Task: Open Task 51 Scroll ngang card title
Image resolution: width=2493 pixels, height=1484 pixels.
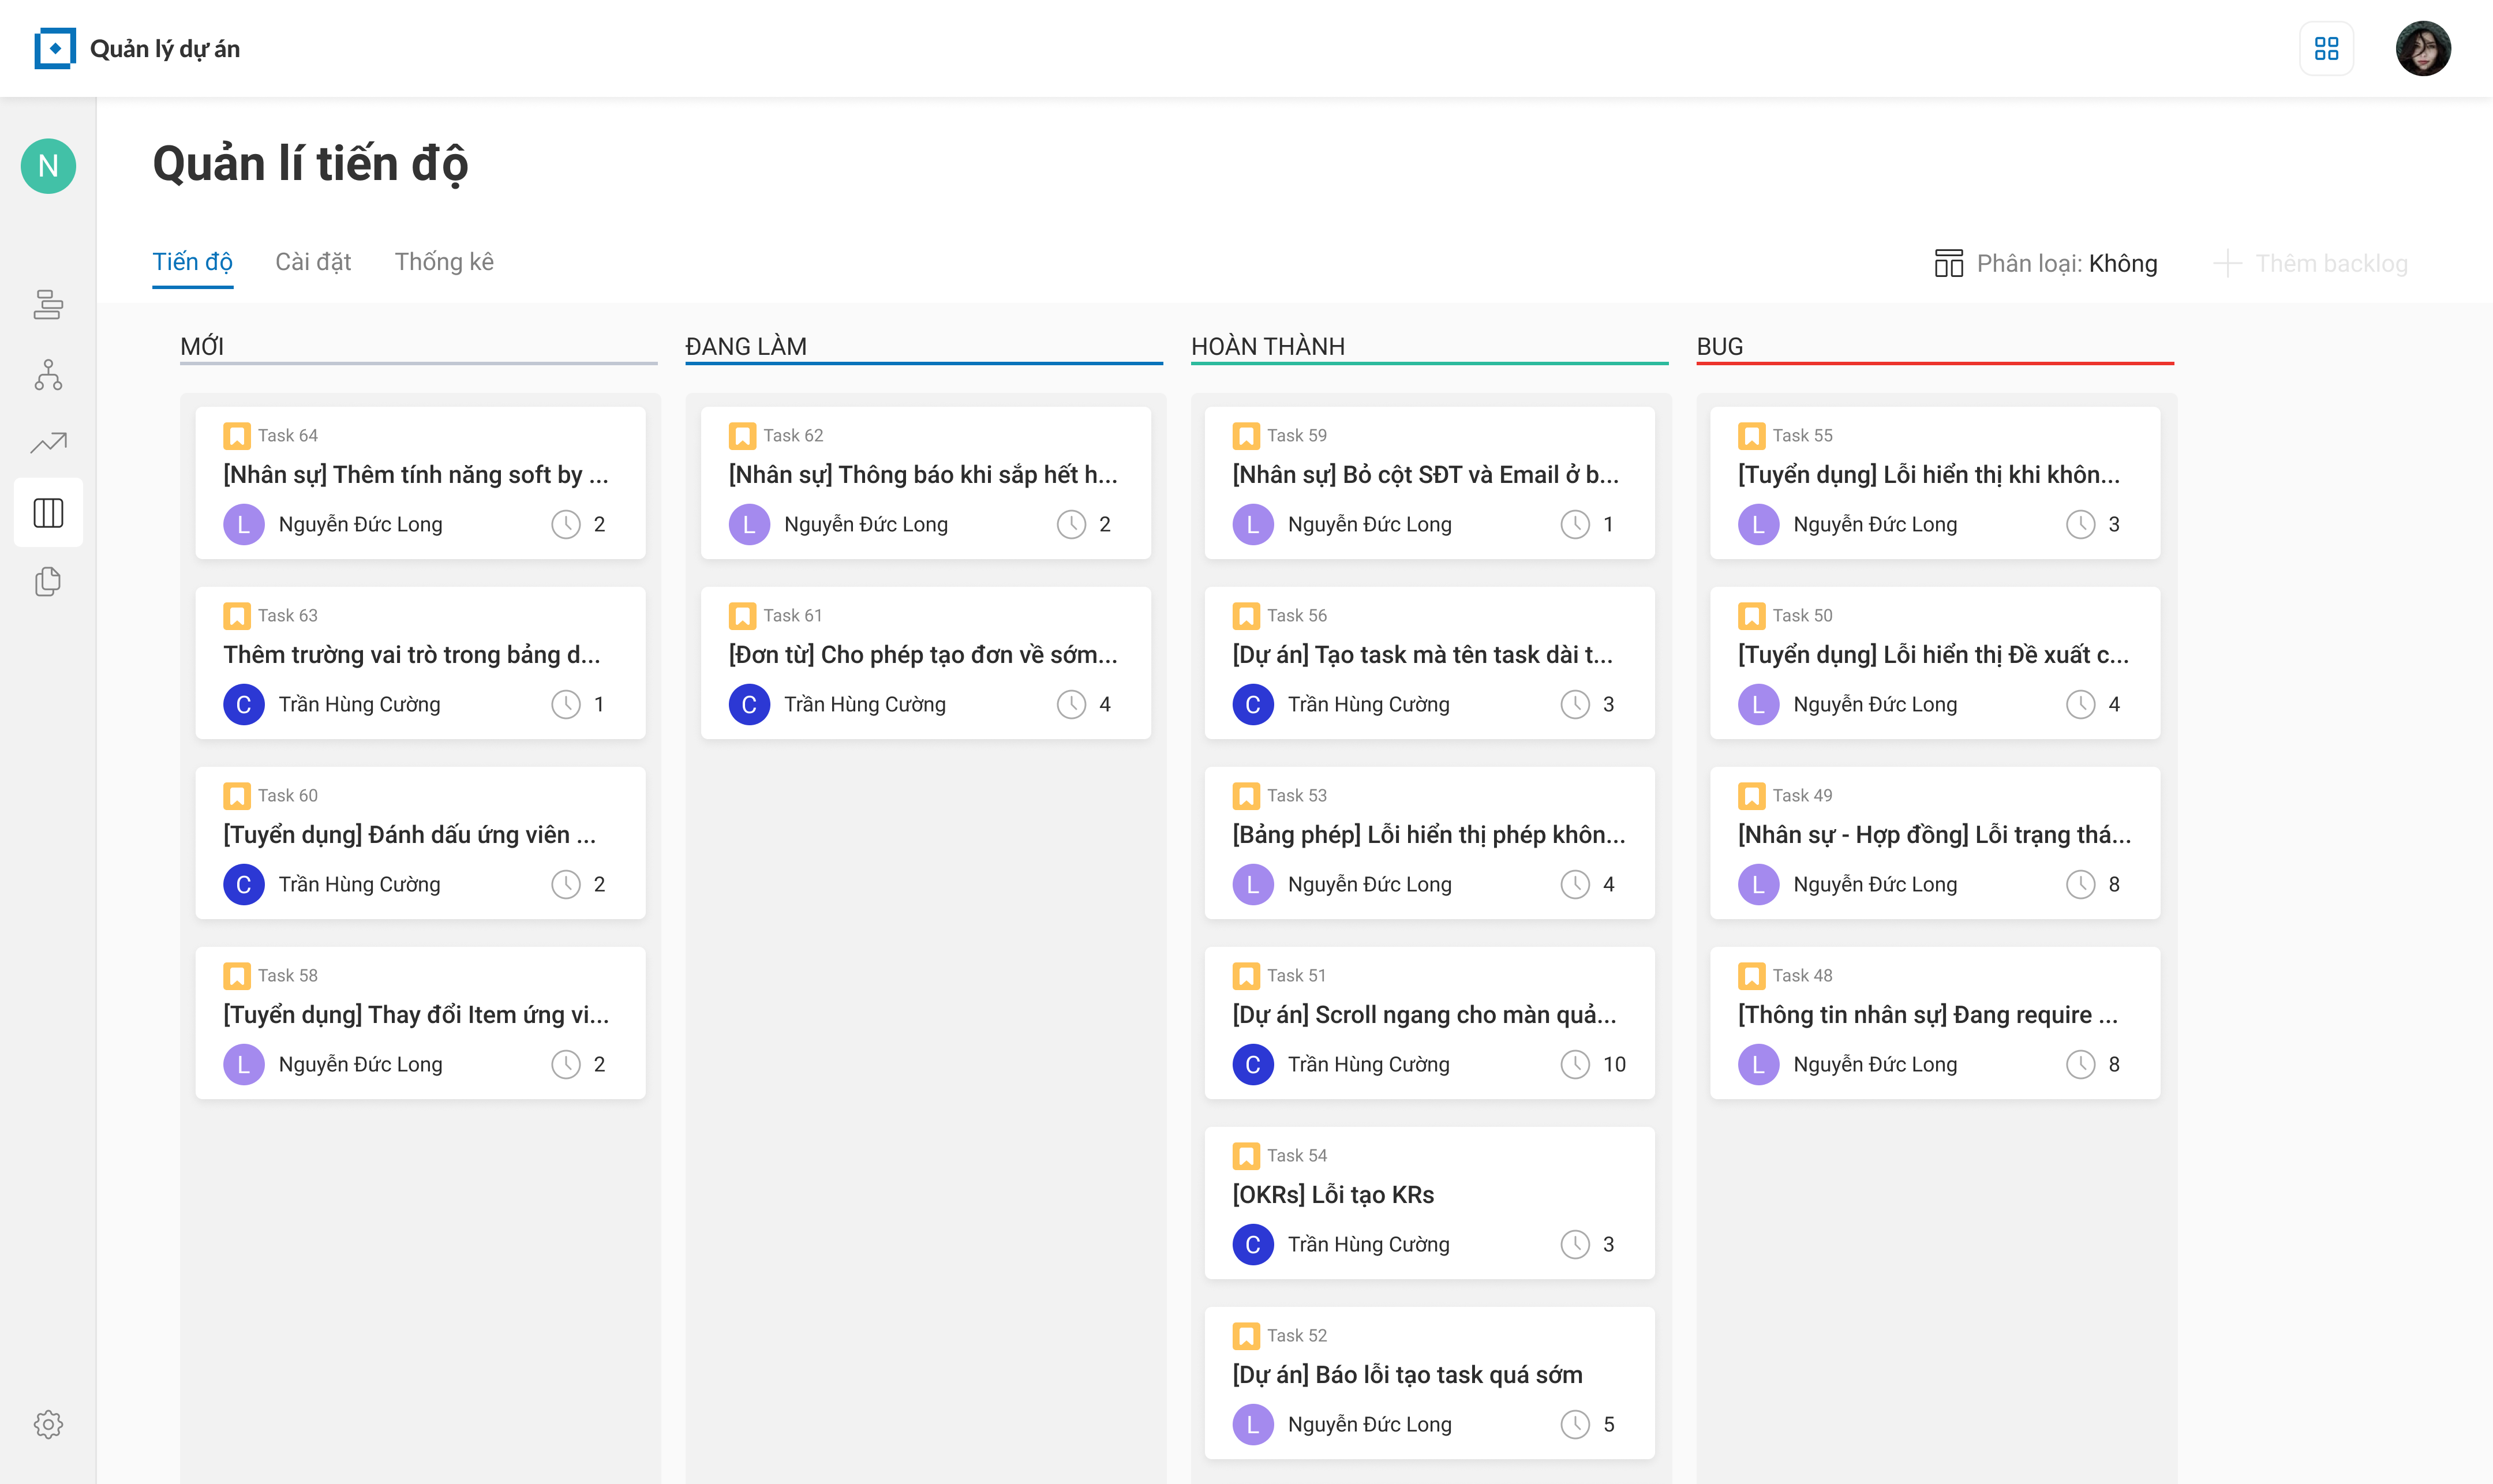Action: tap(1424, 1014)
